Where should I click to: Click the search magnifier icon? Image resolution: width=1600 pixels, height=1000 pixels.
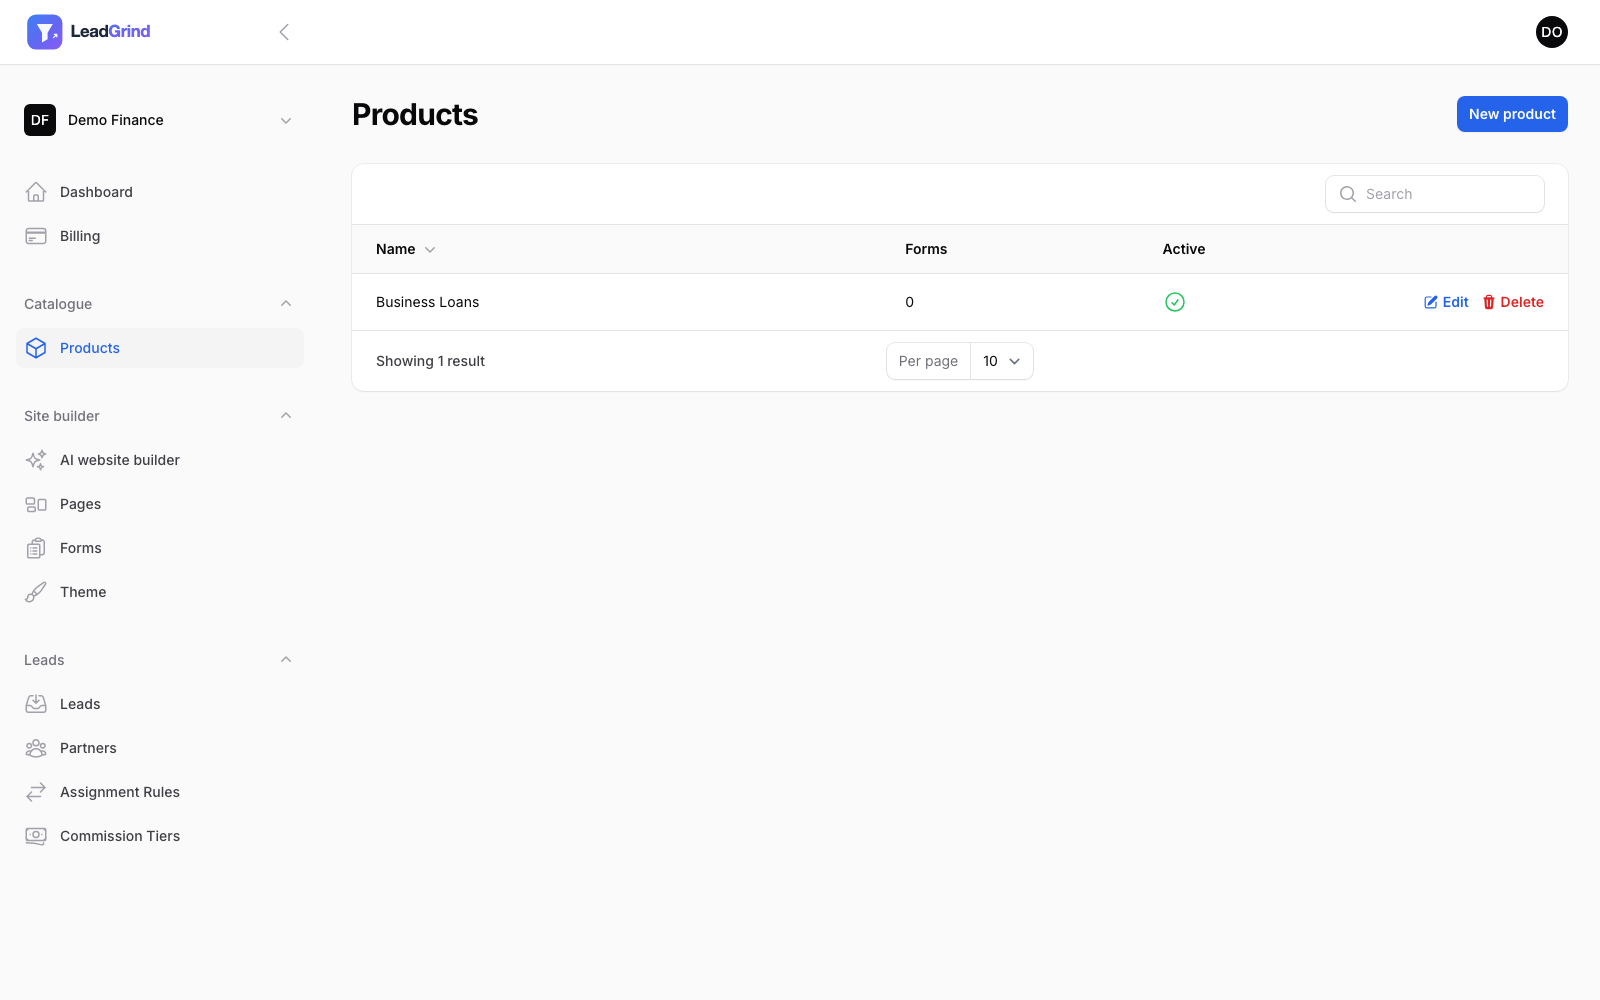point(1348,194)
